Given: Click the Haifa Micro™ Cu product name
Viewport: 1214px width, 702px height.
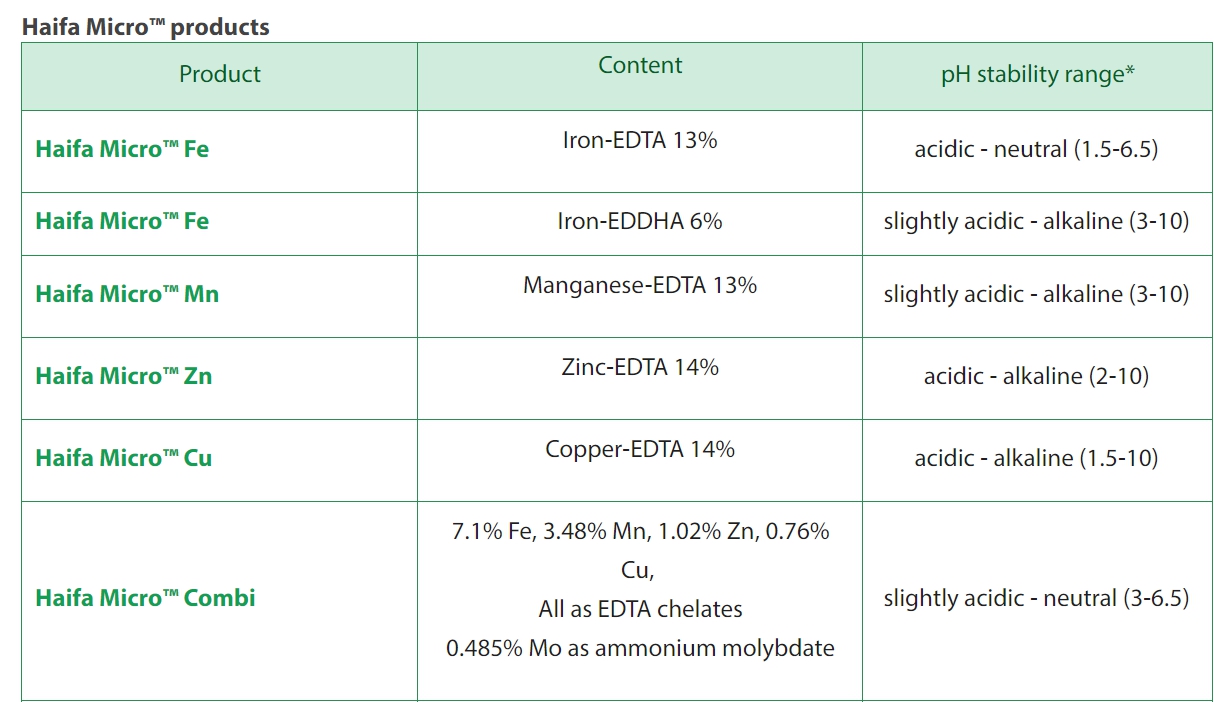Looking at the screenshot, I should pos(124,458).
